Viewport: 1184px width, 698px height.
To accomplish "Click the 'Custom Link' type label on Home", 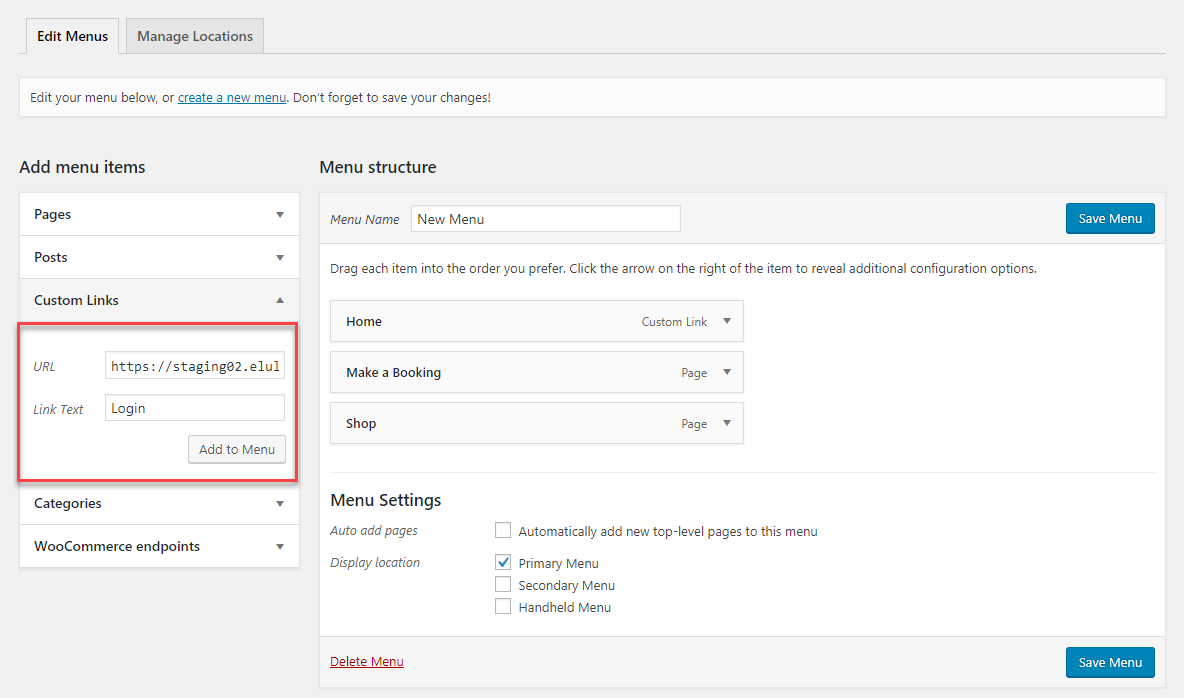I will [674, 322].
